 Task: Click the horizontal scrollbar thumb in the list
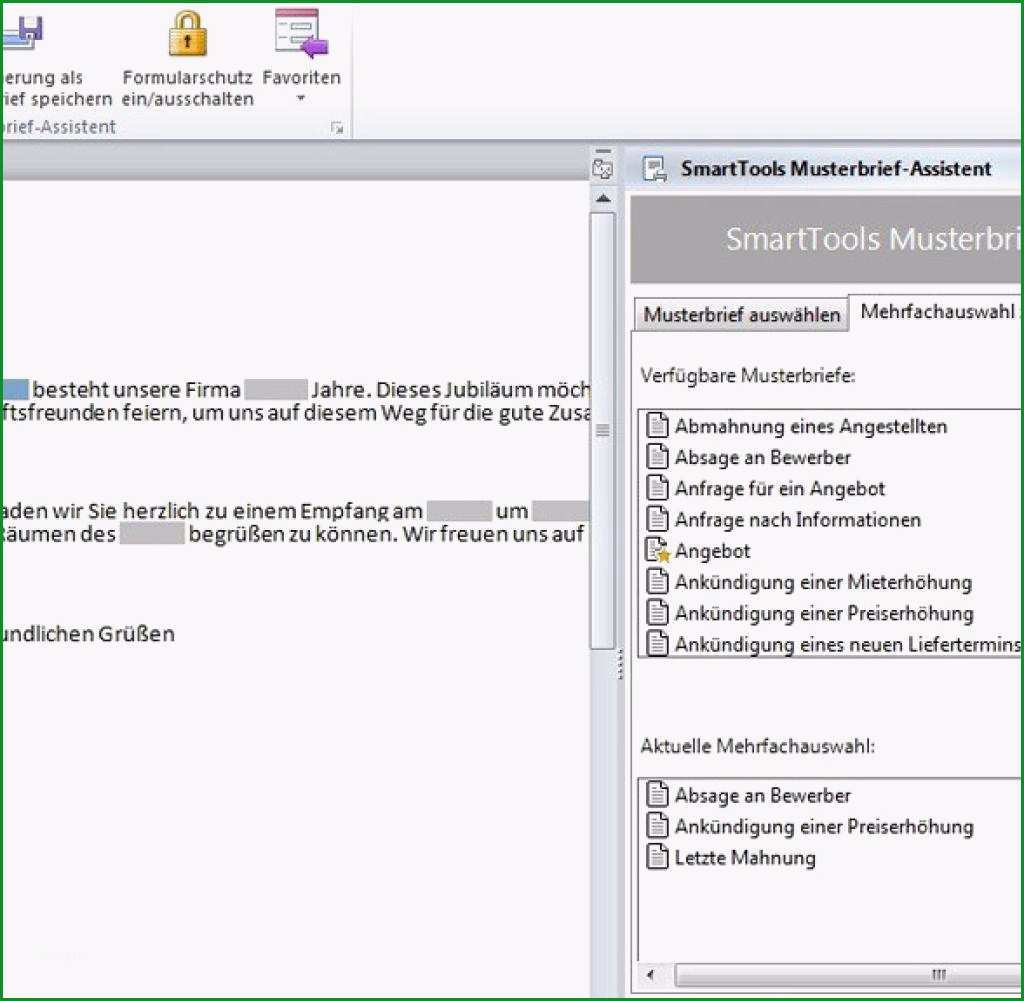pyautogui.click(x=849, y=975)
